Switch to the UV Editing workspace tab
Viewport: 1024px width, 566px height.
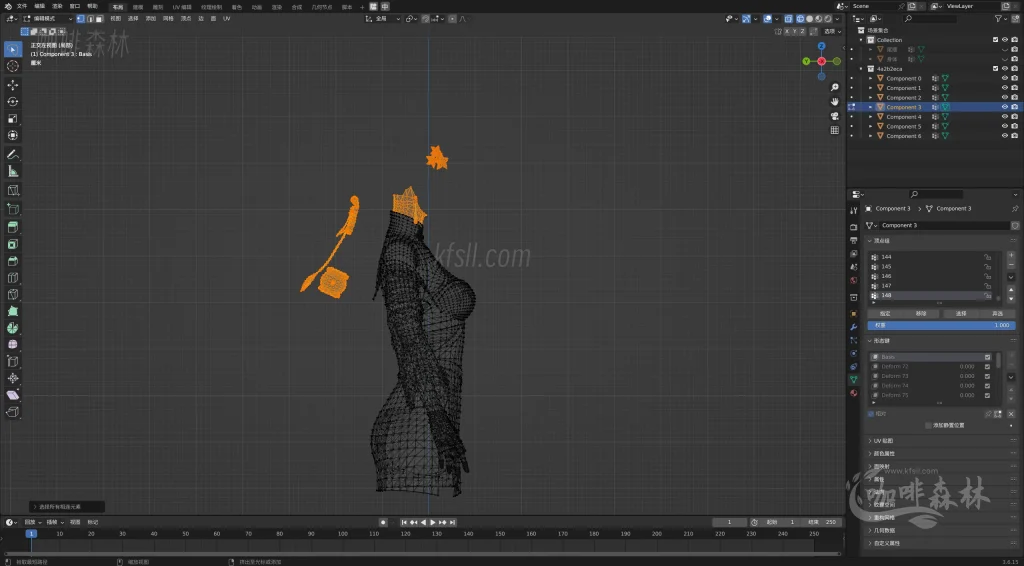click(x=182, y=7)
